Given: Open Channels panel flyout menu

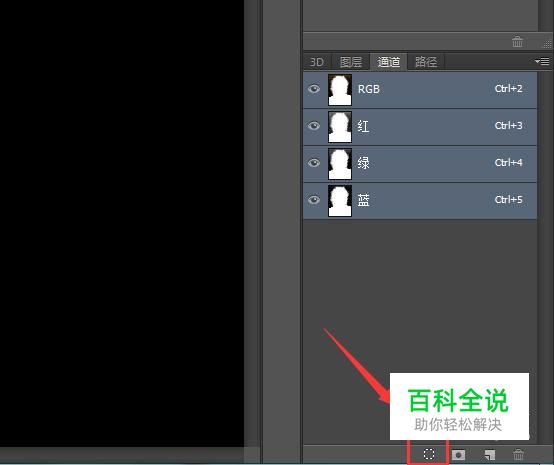Looking at the screenshot, I should (x=542, y=61).
